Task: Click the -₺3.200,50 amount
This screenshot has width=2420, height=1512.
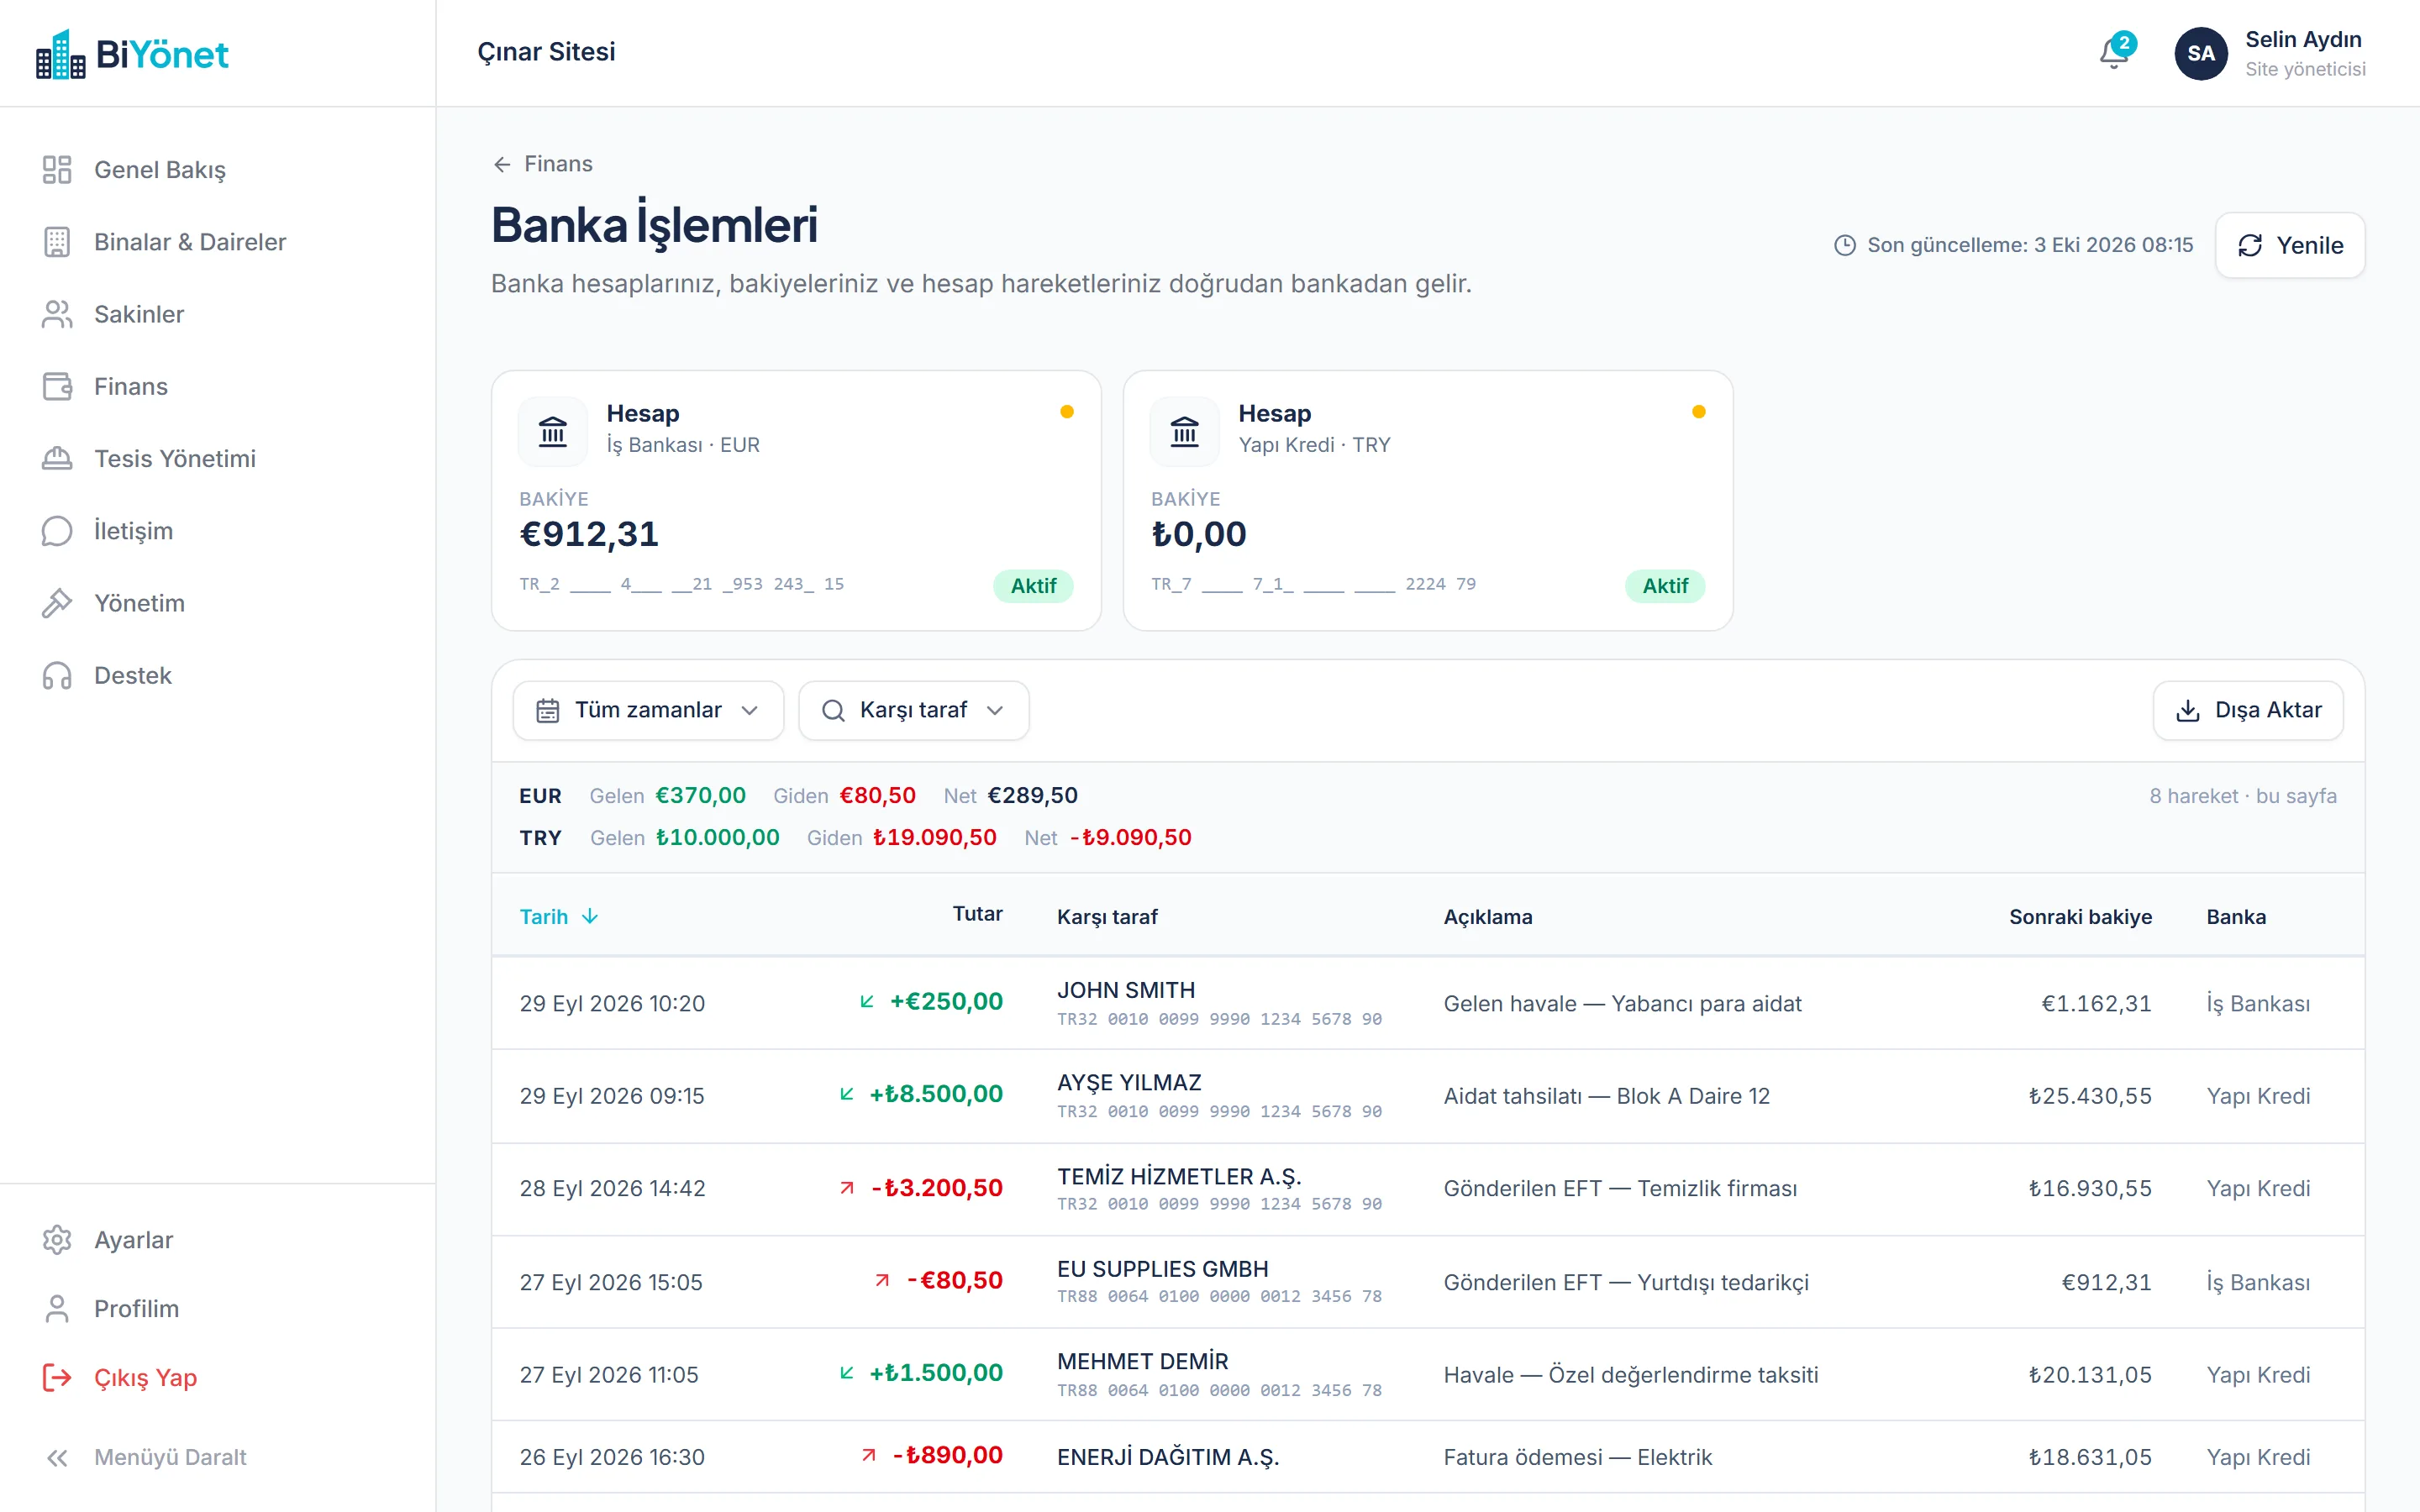Action: point(936,1188)
